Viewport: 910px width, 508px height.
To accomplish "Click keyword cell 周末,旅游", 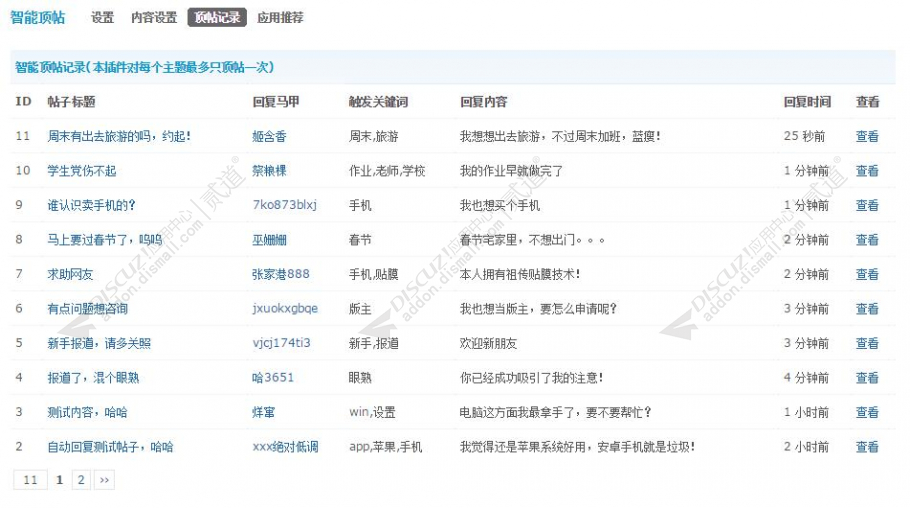I will [373, 136].
